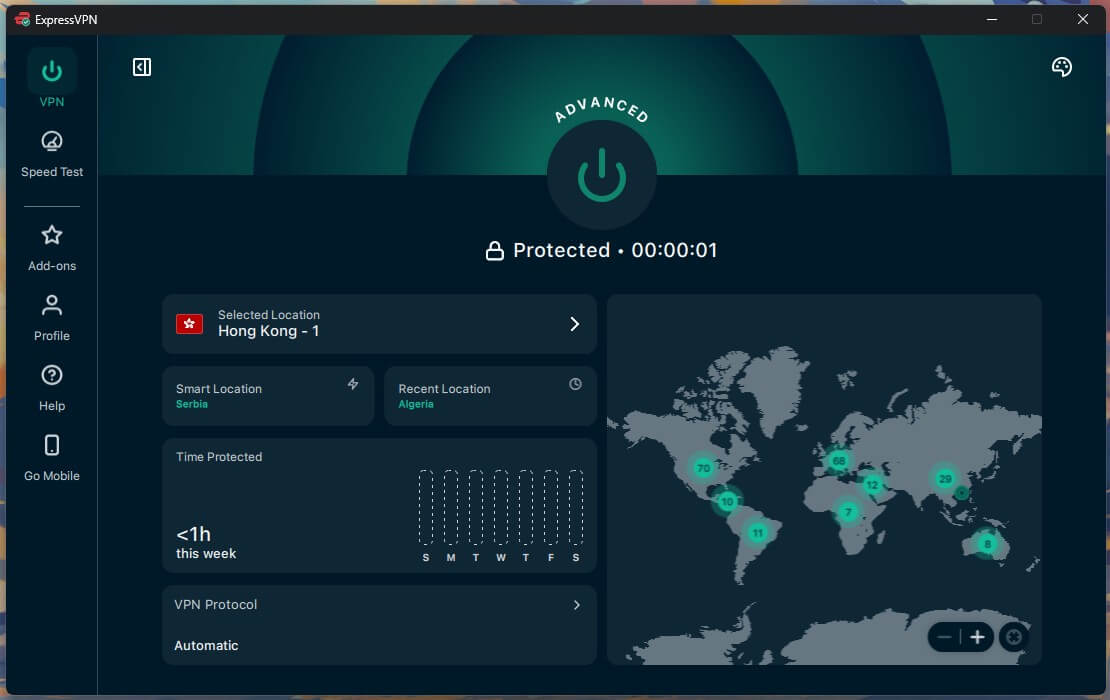Open the Add-ons star icon
The image size is (1110, 700).
click(x=52, y=235)
